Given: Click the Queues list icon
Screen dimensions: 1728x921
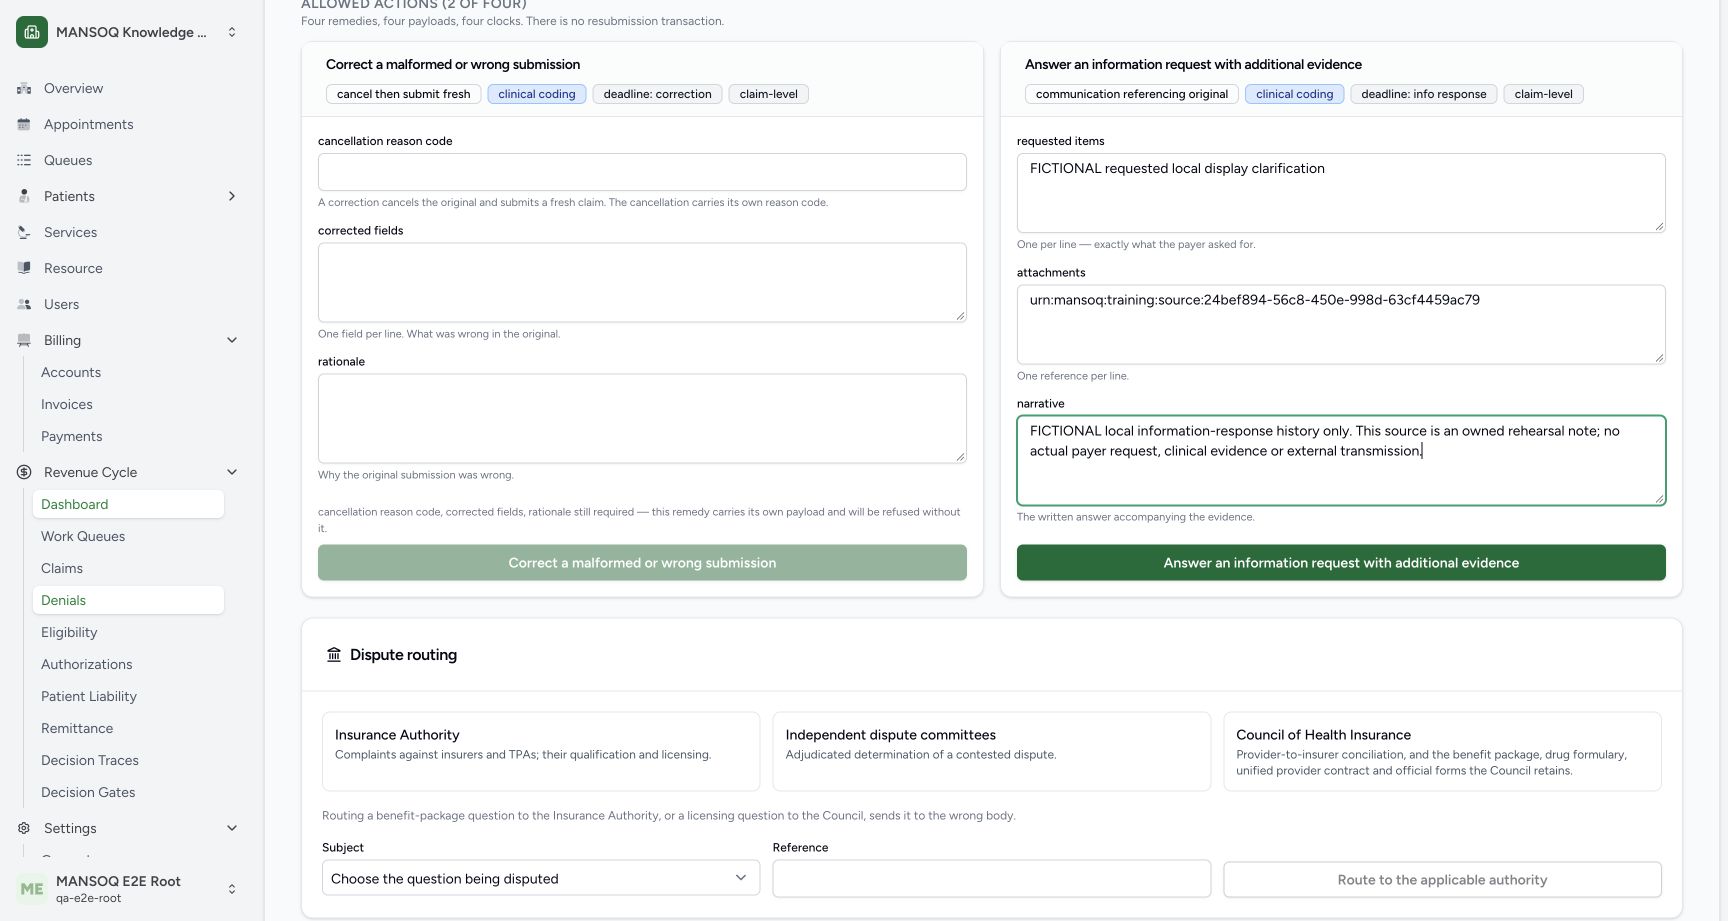Looking at the screenshot, I should pyautogui.click(x=24, y=160).
